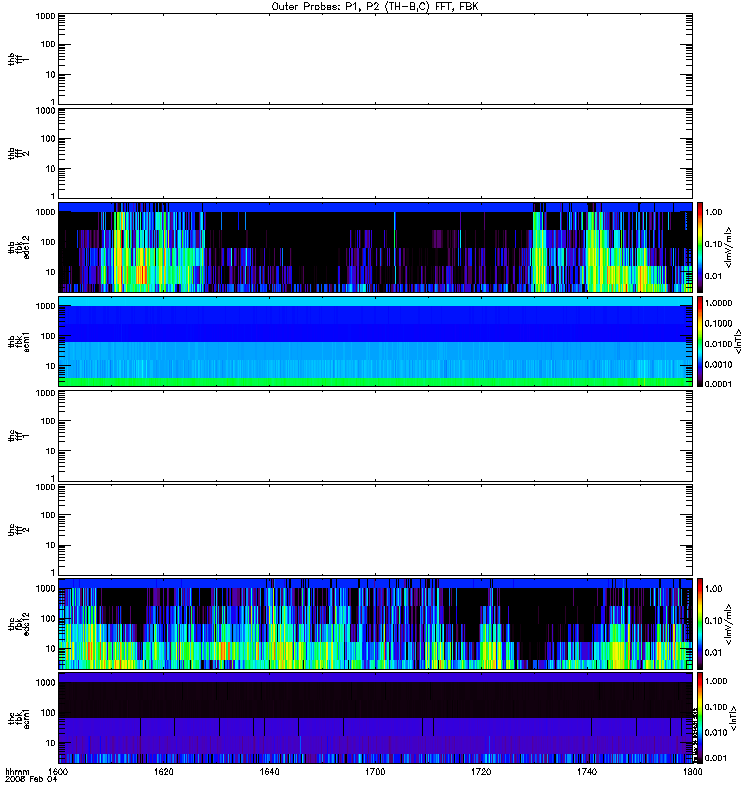Click the thb fbk edc12 spectrogram panel

pyautogui.click(x=376, y=247)
